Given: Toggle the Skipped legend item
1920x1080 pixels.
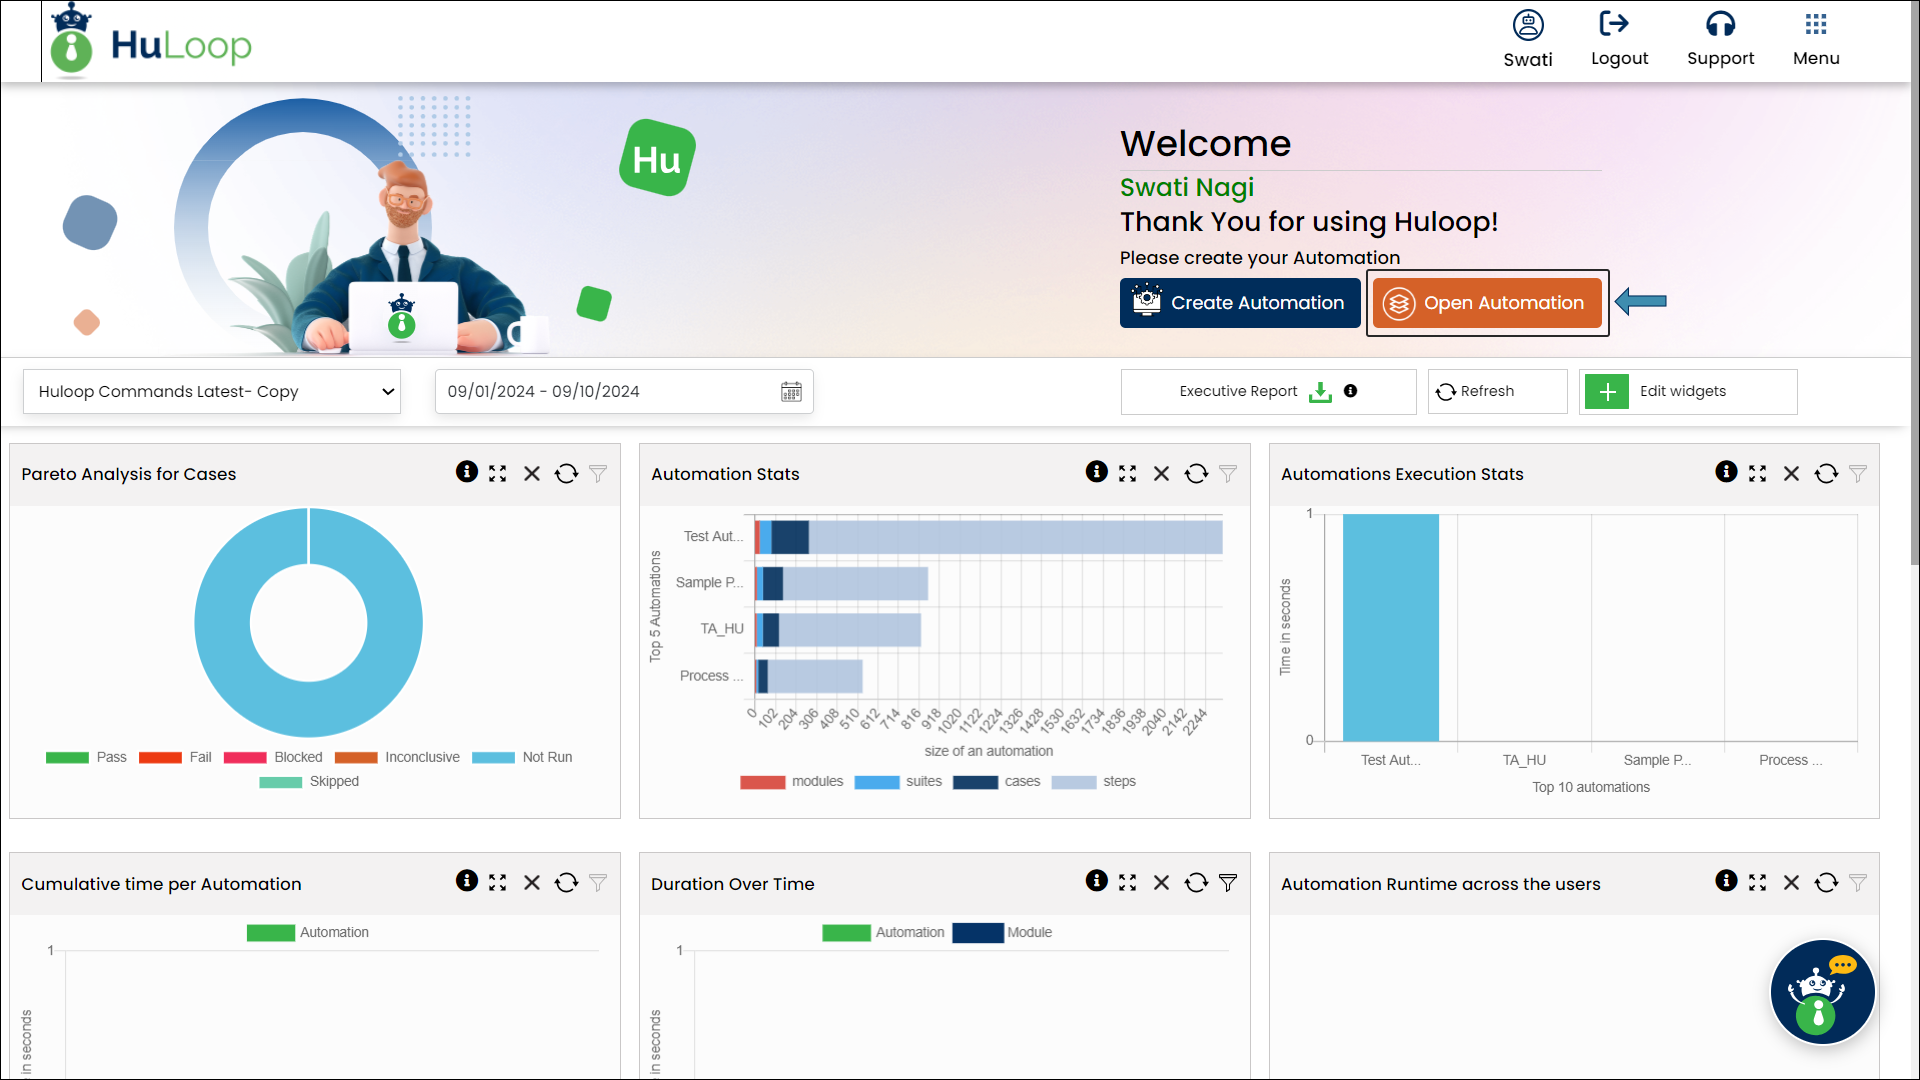Looking at the screenshot, I should click(x=309, y=781).
